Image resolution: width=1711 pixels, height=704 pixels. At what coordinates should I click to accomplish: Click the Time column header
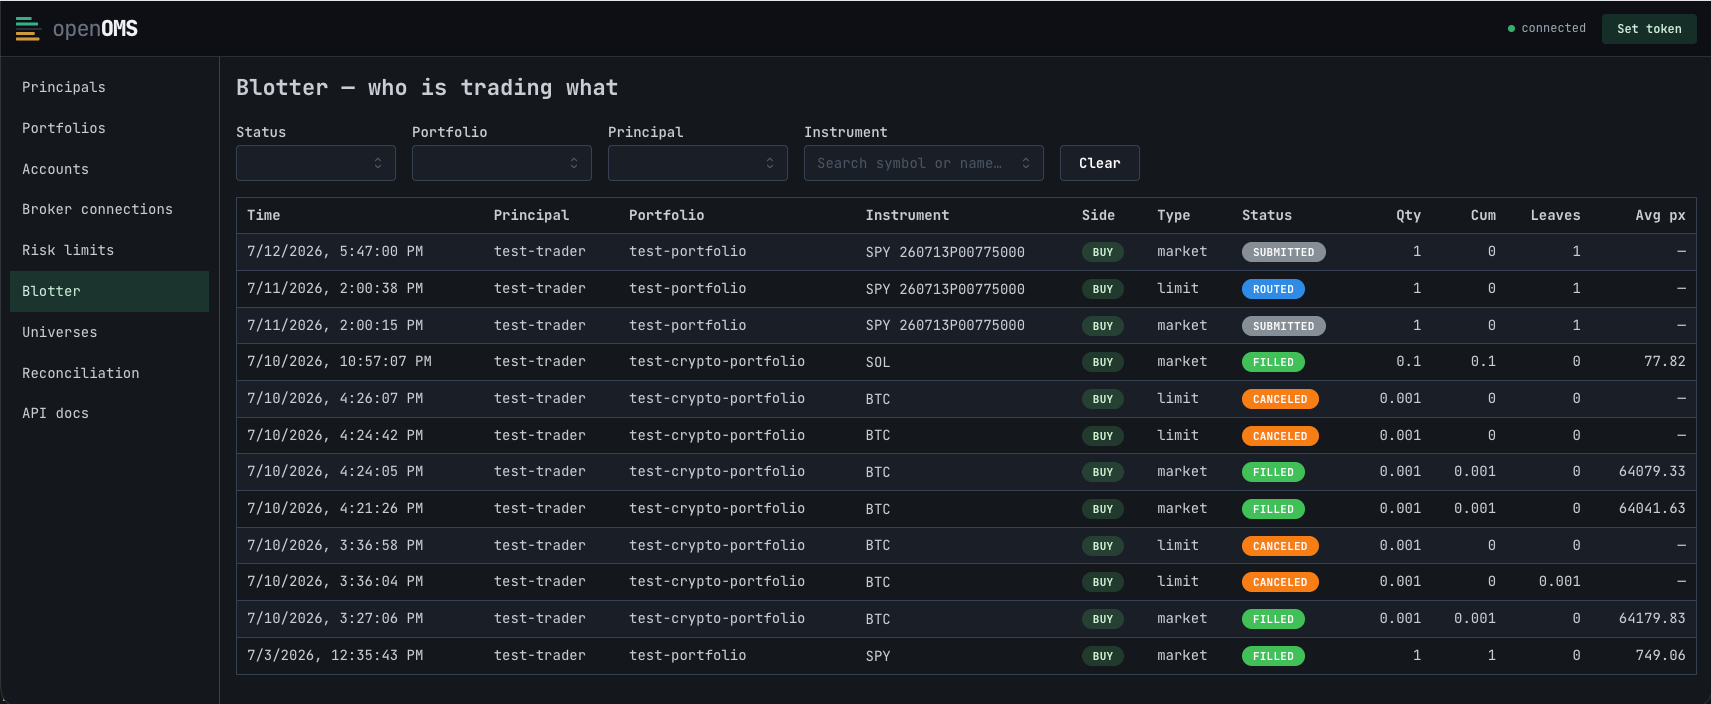coord(264,215)
